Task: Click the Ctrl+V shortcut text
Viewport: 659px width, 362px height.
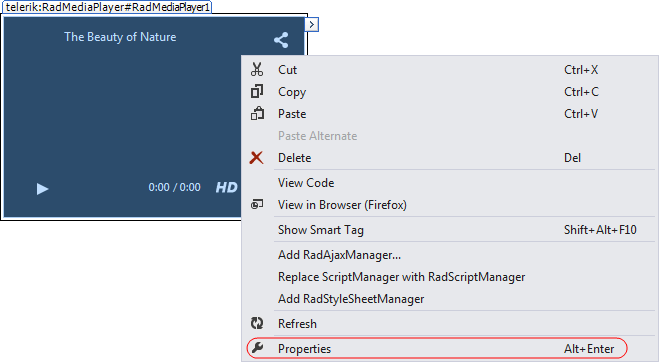Action: (x=581, y=114)
